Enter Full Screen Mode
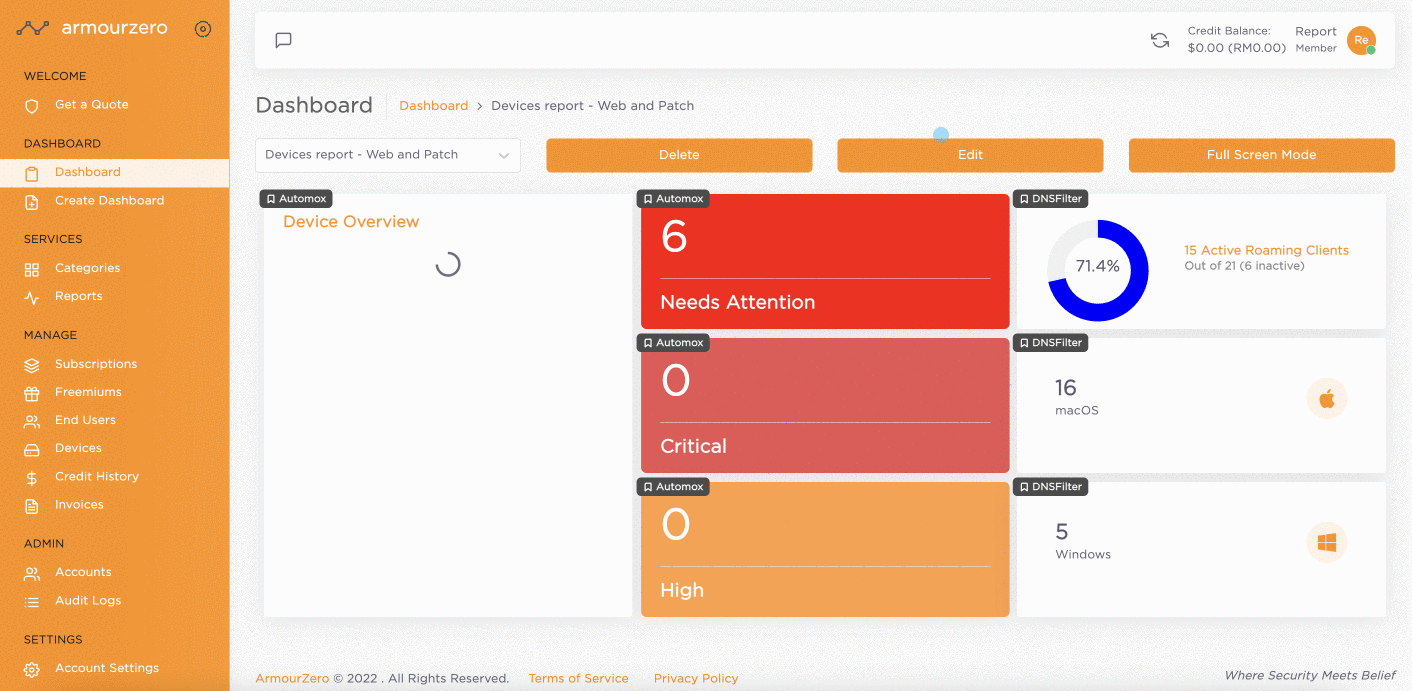 point(1262,155)
